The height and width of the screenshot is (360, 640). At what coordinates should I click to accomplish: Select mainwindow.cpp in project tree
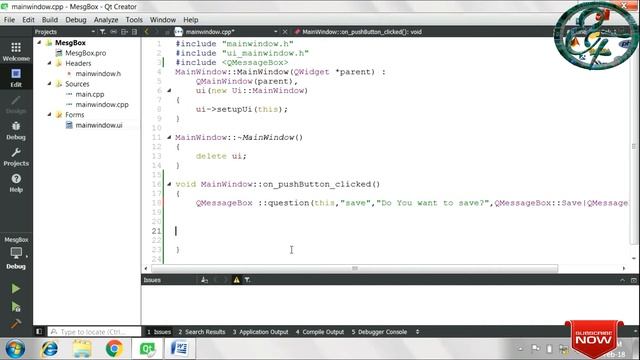pos(102,104)
